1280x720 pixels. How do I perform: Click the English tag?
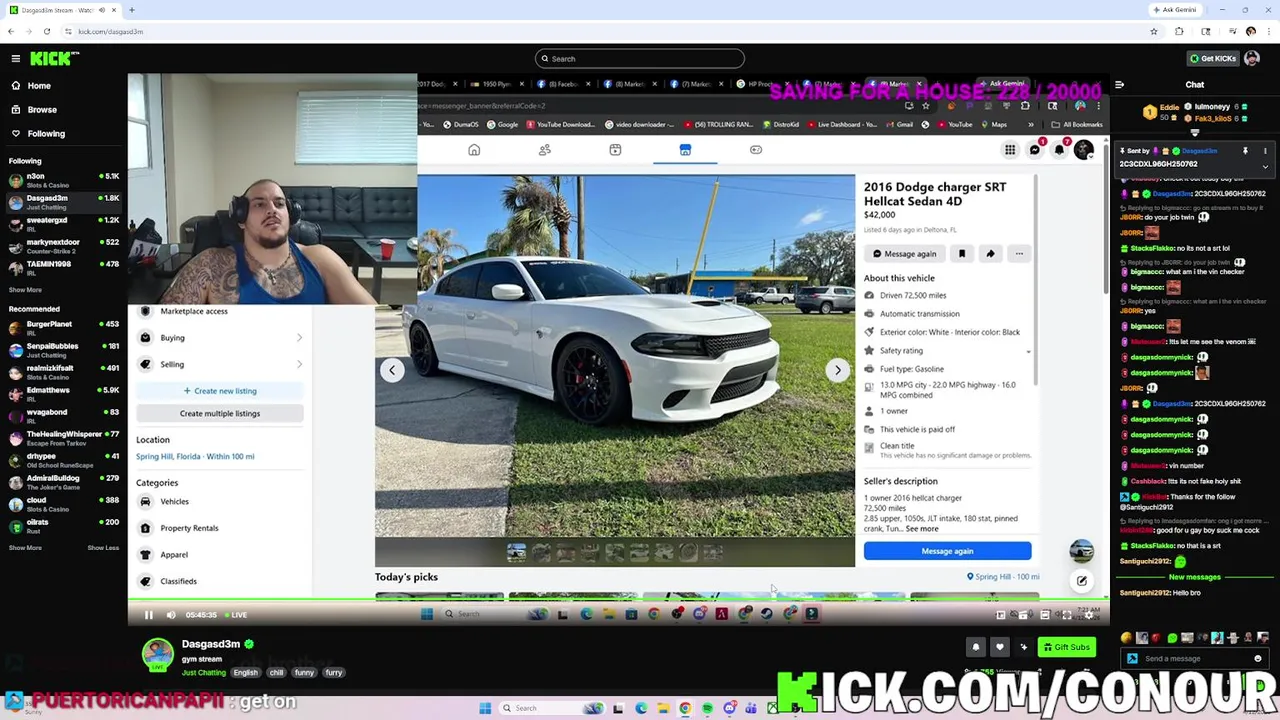pos(246,673)
